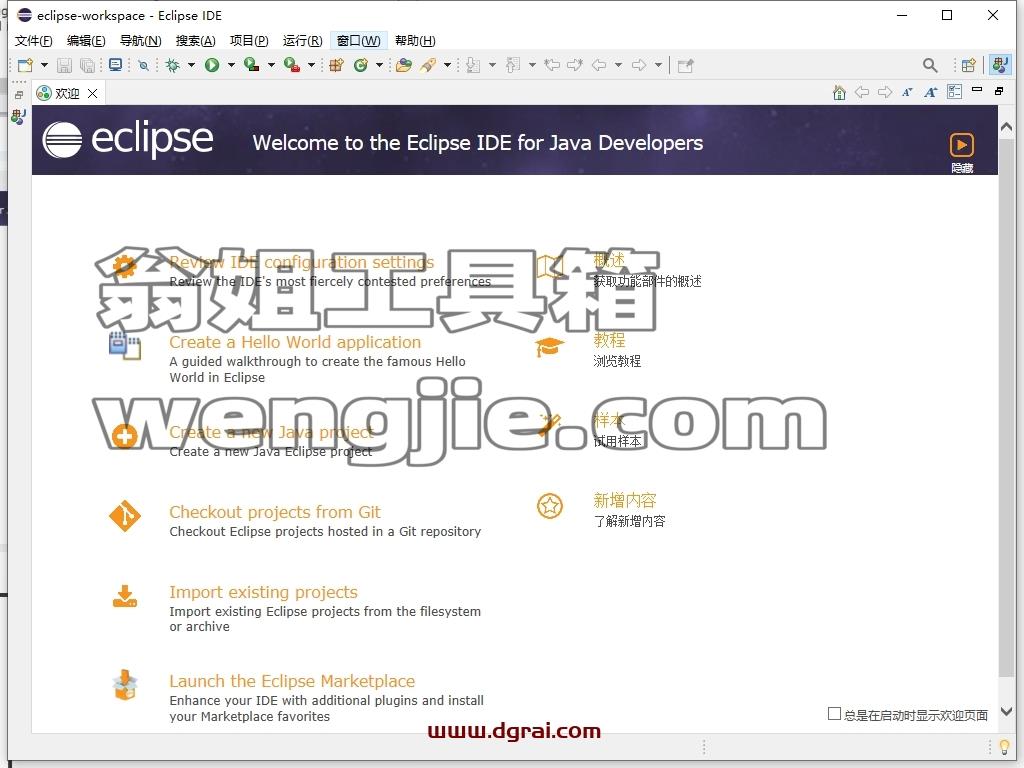The image size is (1024, 768).
Task: Expand the Coverage dropdown arrow
Action: [271, 65]
